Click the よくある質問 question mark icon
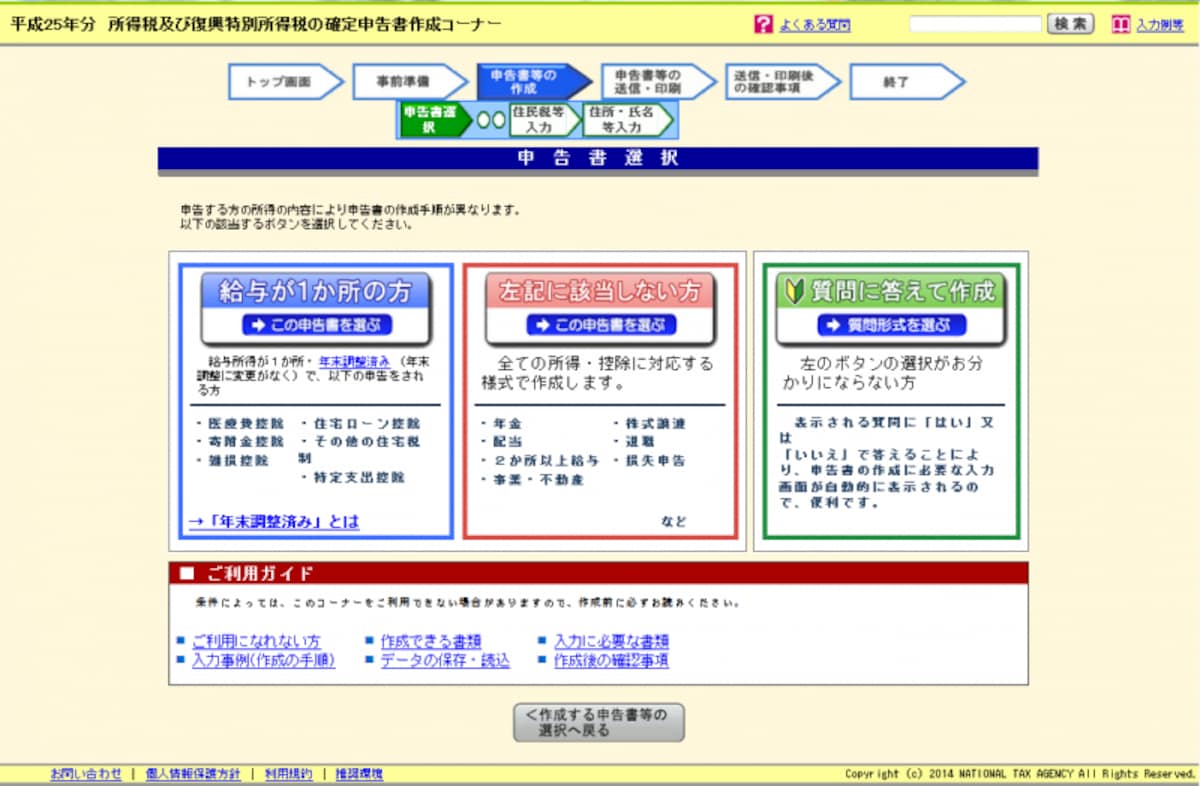 coord(764,24)
